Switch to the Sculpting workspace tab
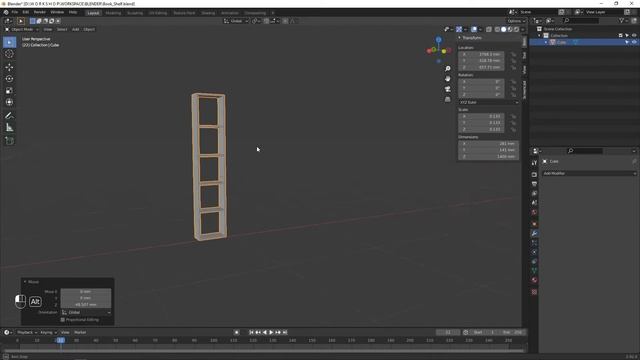The height and width of the screenshot is (360, 640). pyautogui.click(x=135, y=13)
